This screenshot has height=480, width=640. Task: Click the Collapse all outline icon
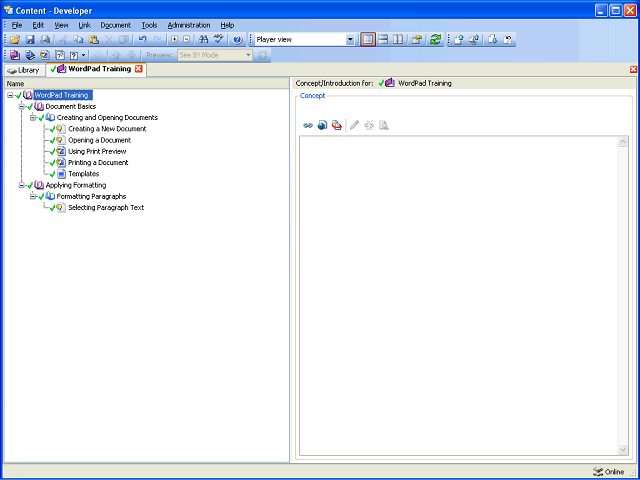pos(187,40)
